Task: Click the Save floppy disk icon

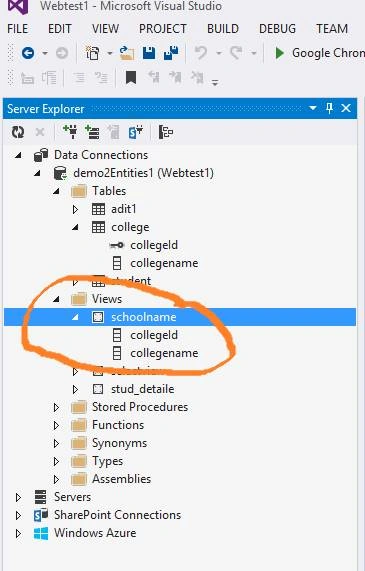Action: (149, 53)
